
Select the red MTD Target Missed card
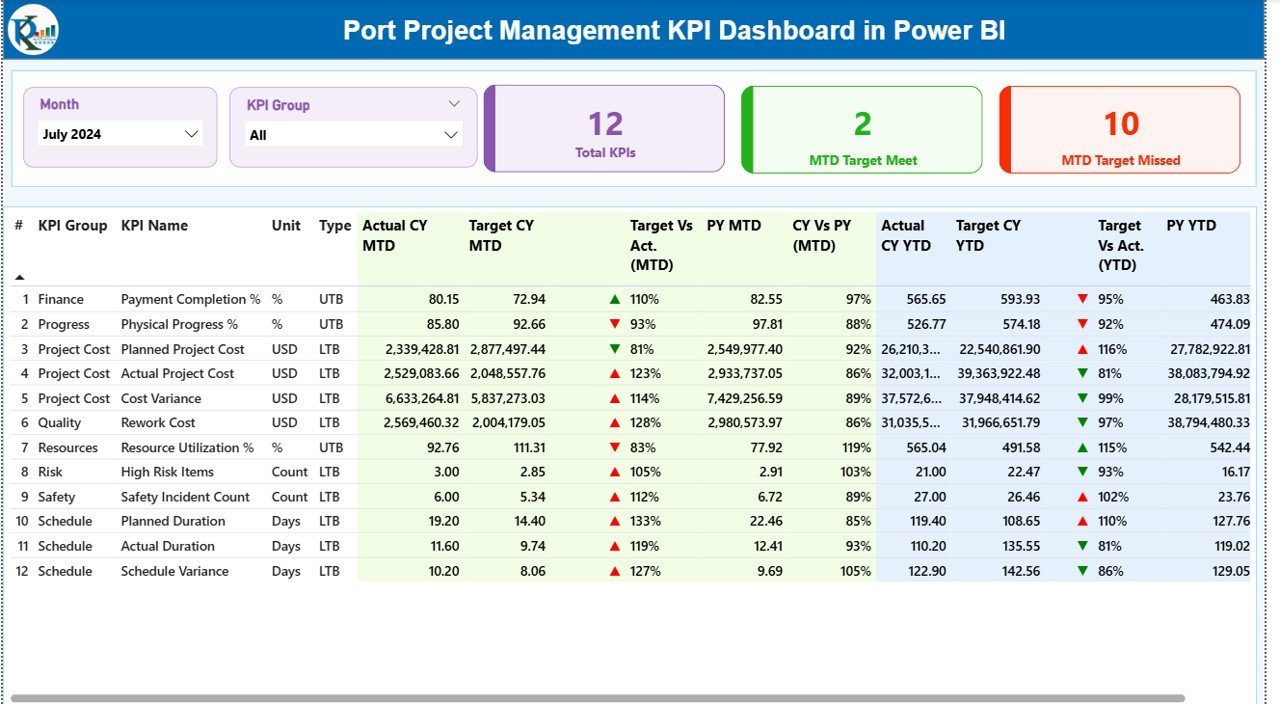click(1118, 129)
